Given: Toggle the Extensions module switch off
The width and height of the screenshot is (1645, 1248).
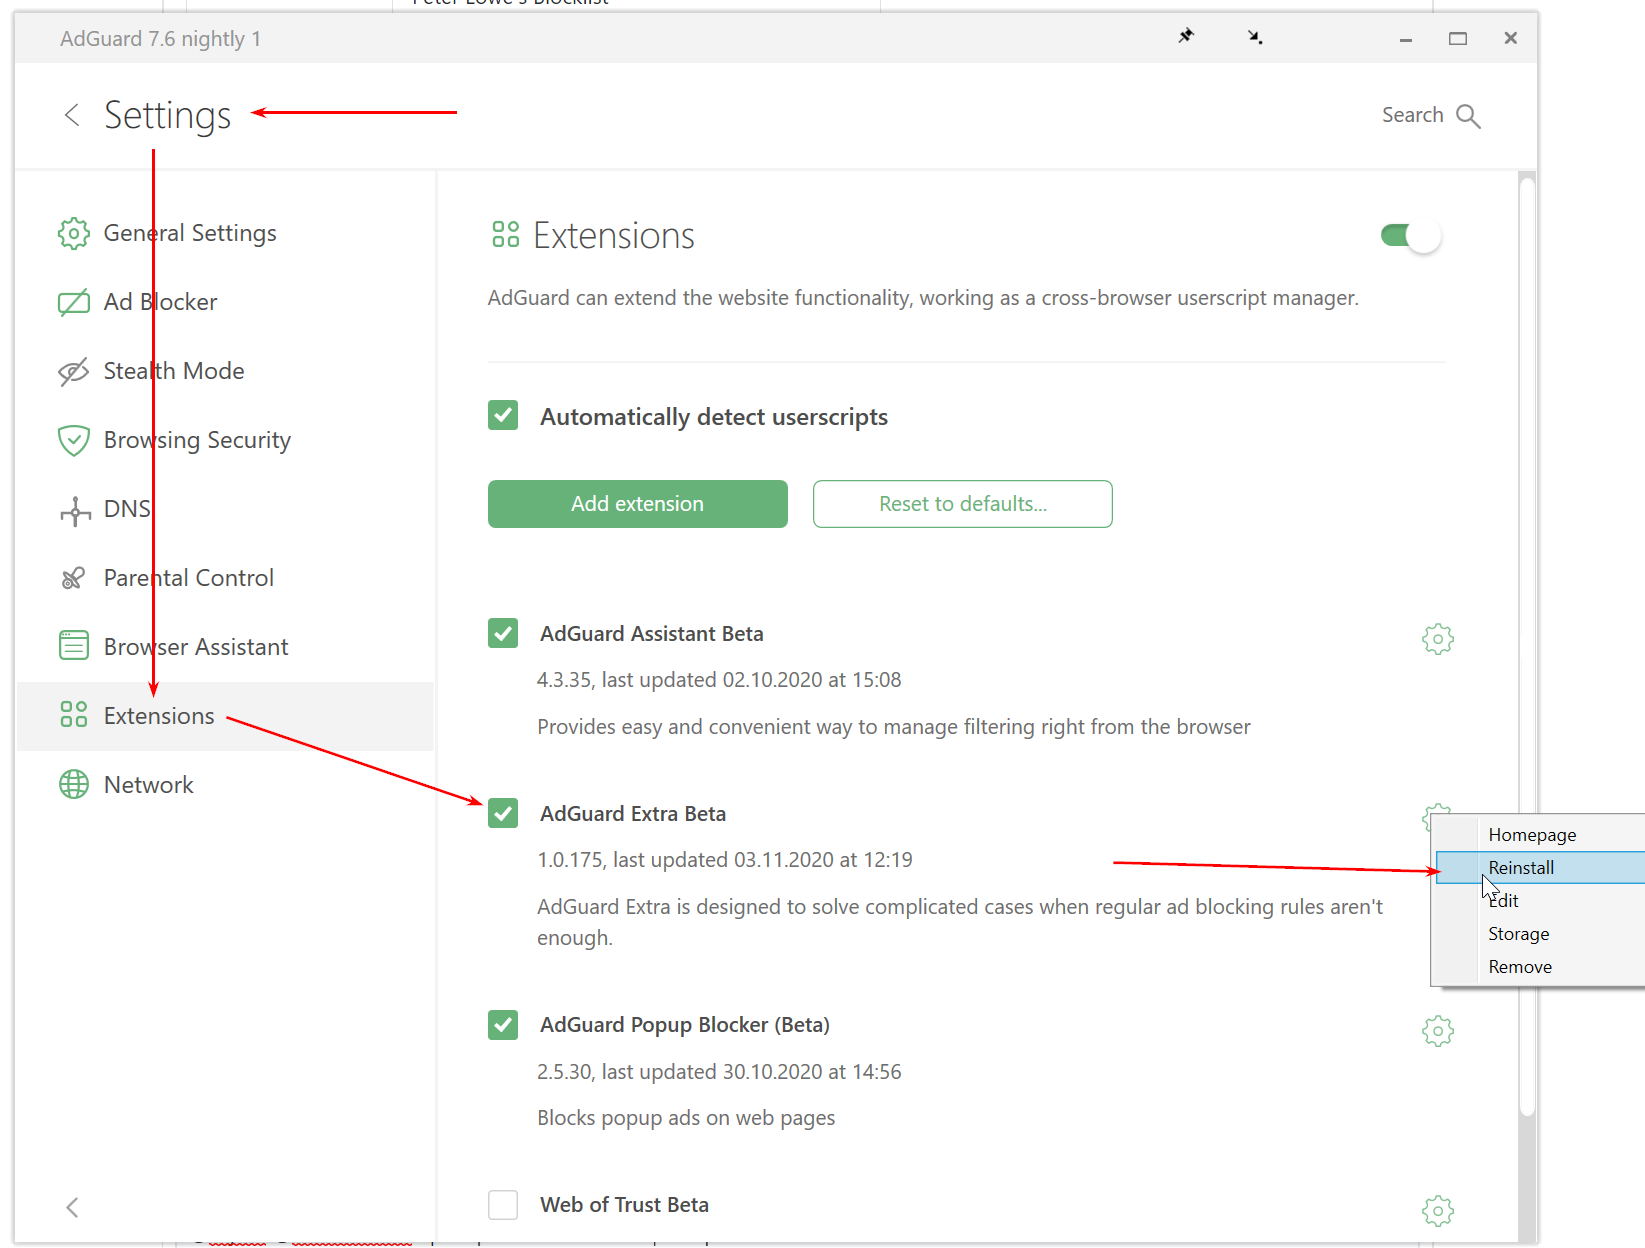Looking at the screenshot, I should click(1411, 236).
